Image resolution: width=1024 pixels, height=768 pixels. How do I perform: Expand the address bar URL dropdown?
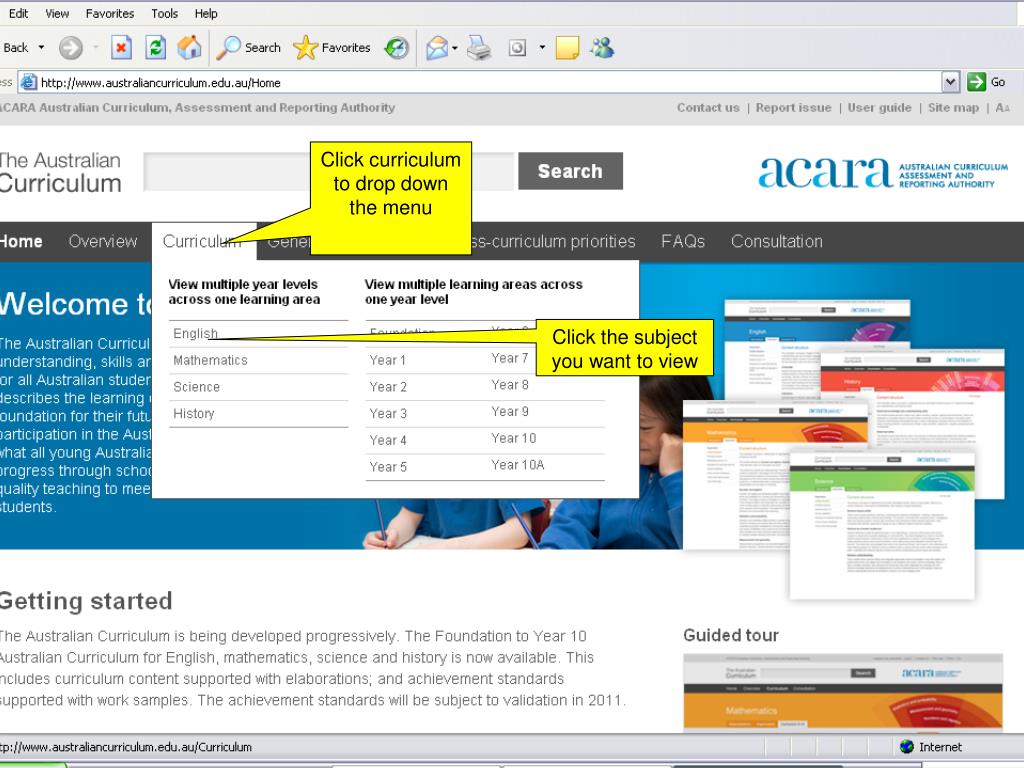click(x=951, y=82)
